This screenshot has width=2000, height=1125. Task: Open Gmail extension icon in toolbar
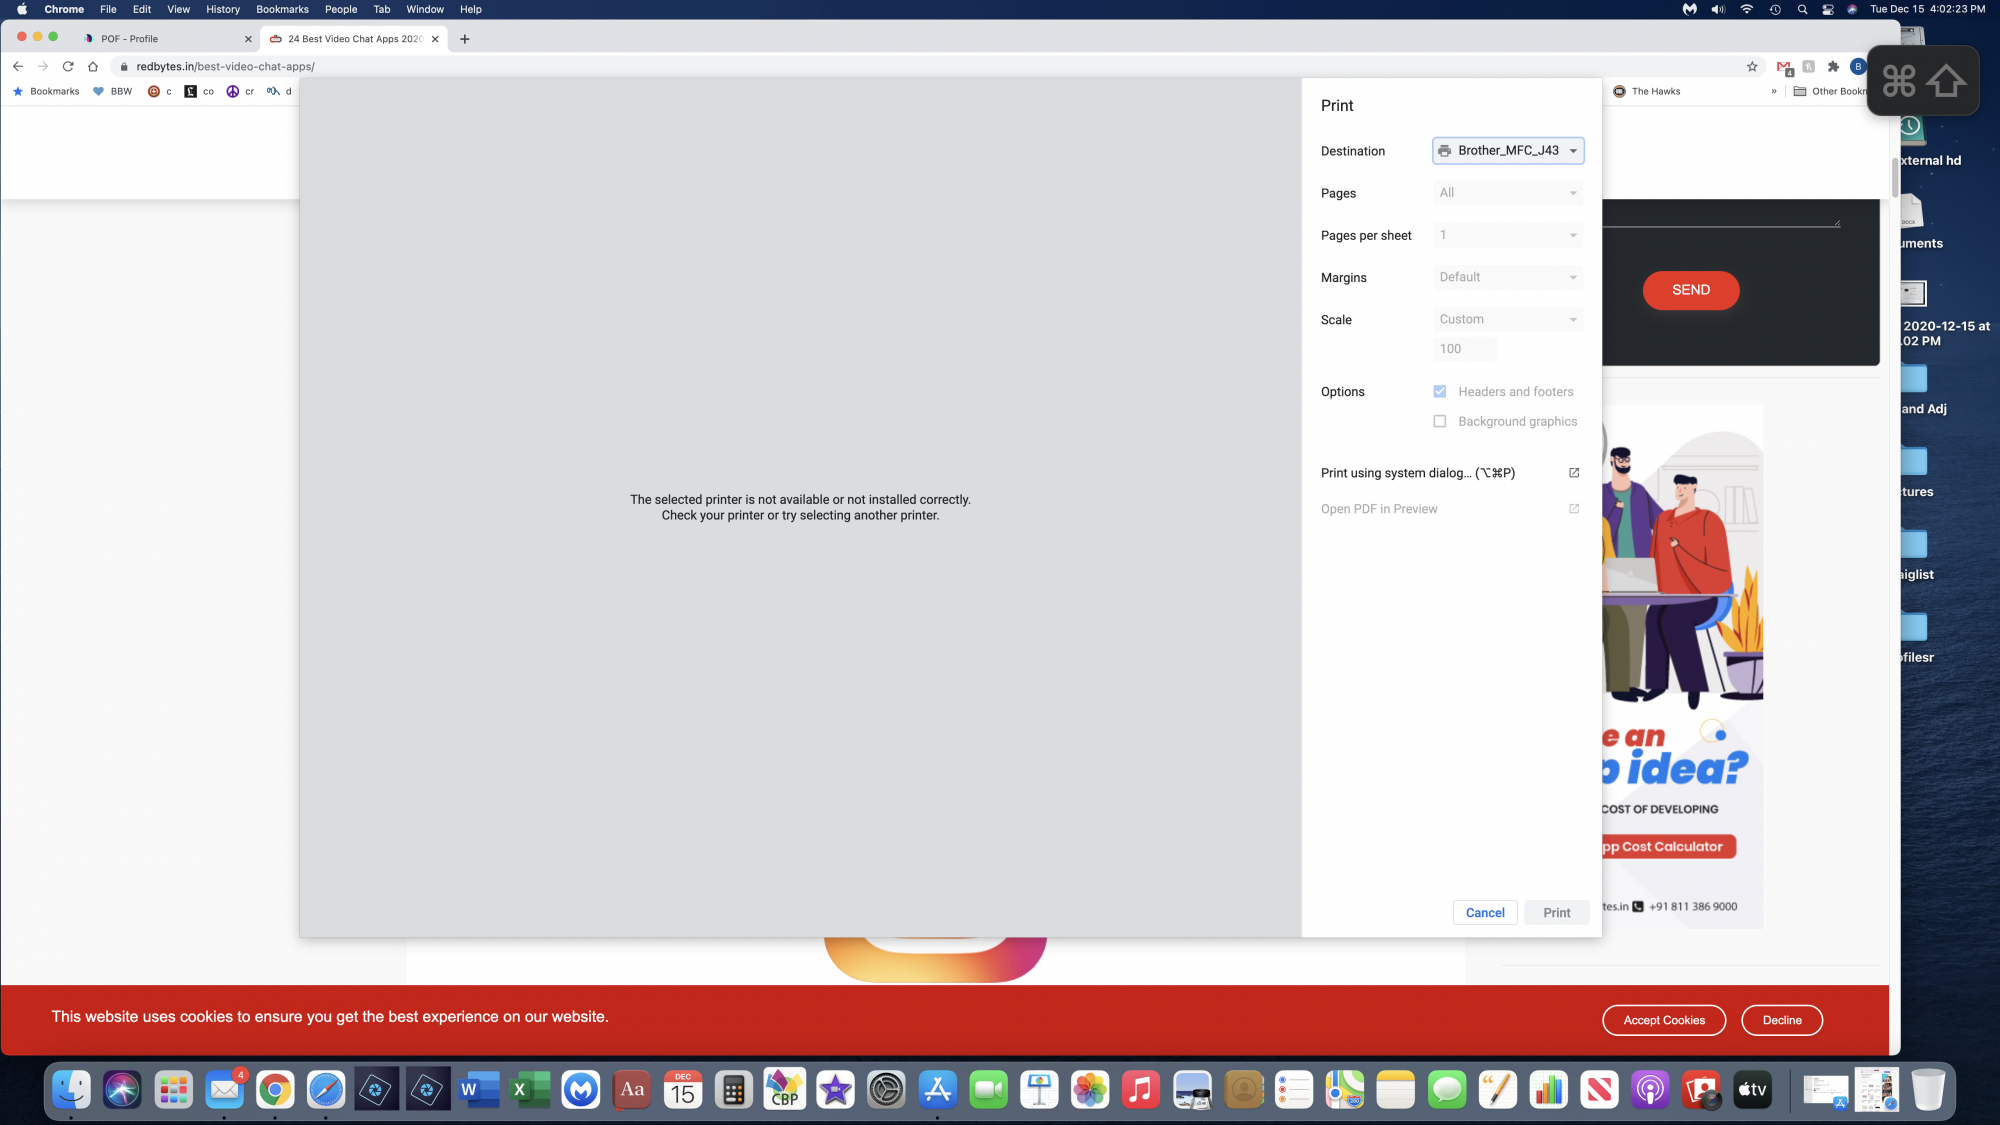(x=1784, y=67)
